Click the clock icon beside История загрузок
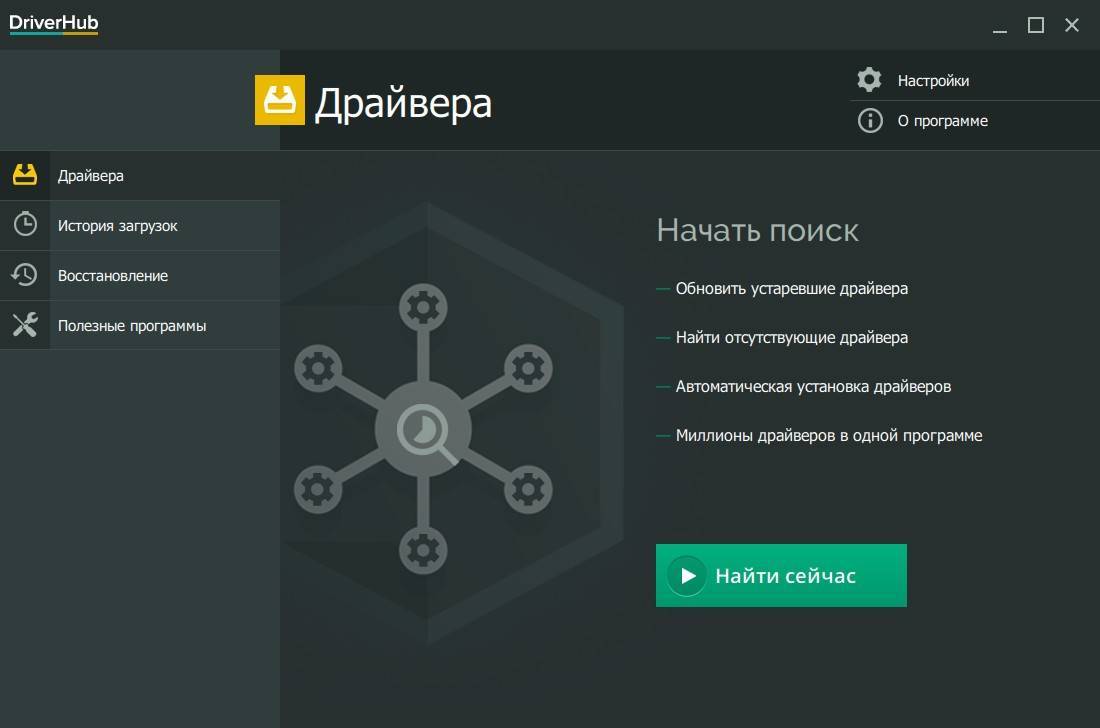The width and height of the screenshot is (1100, 728). 25,225
